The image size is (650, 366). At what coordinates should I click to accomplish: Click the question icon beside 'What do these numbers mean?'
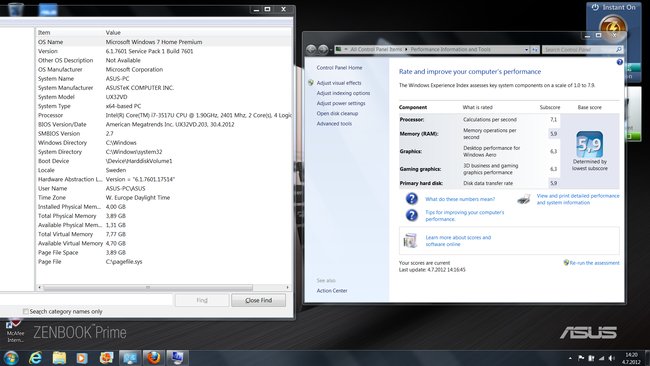click(x=412, y=199)
